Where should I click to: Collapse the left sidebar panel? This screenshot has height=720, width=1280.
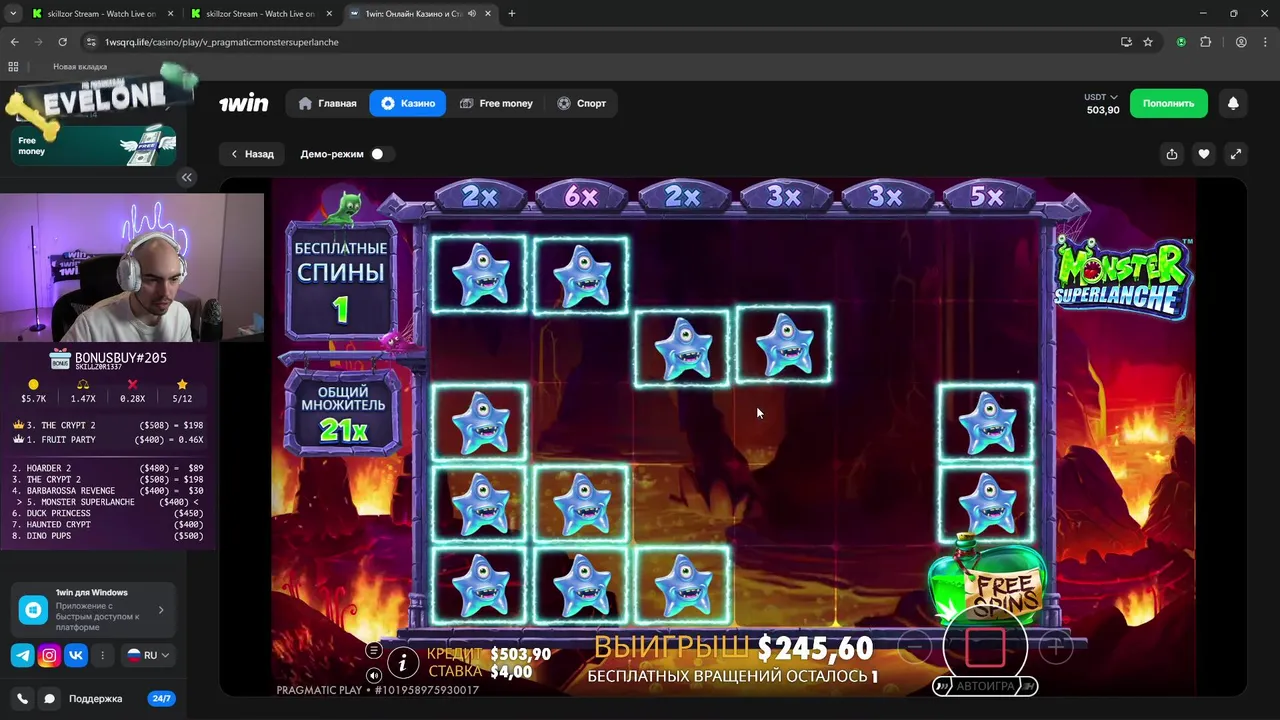(187, 177)
